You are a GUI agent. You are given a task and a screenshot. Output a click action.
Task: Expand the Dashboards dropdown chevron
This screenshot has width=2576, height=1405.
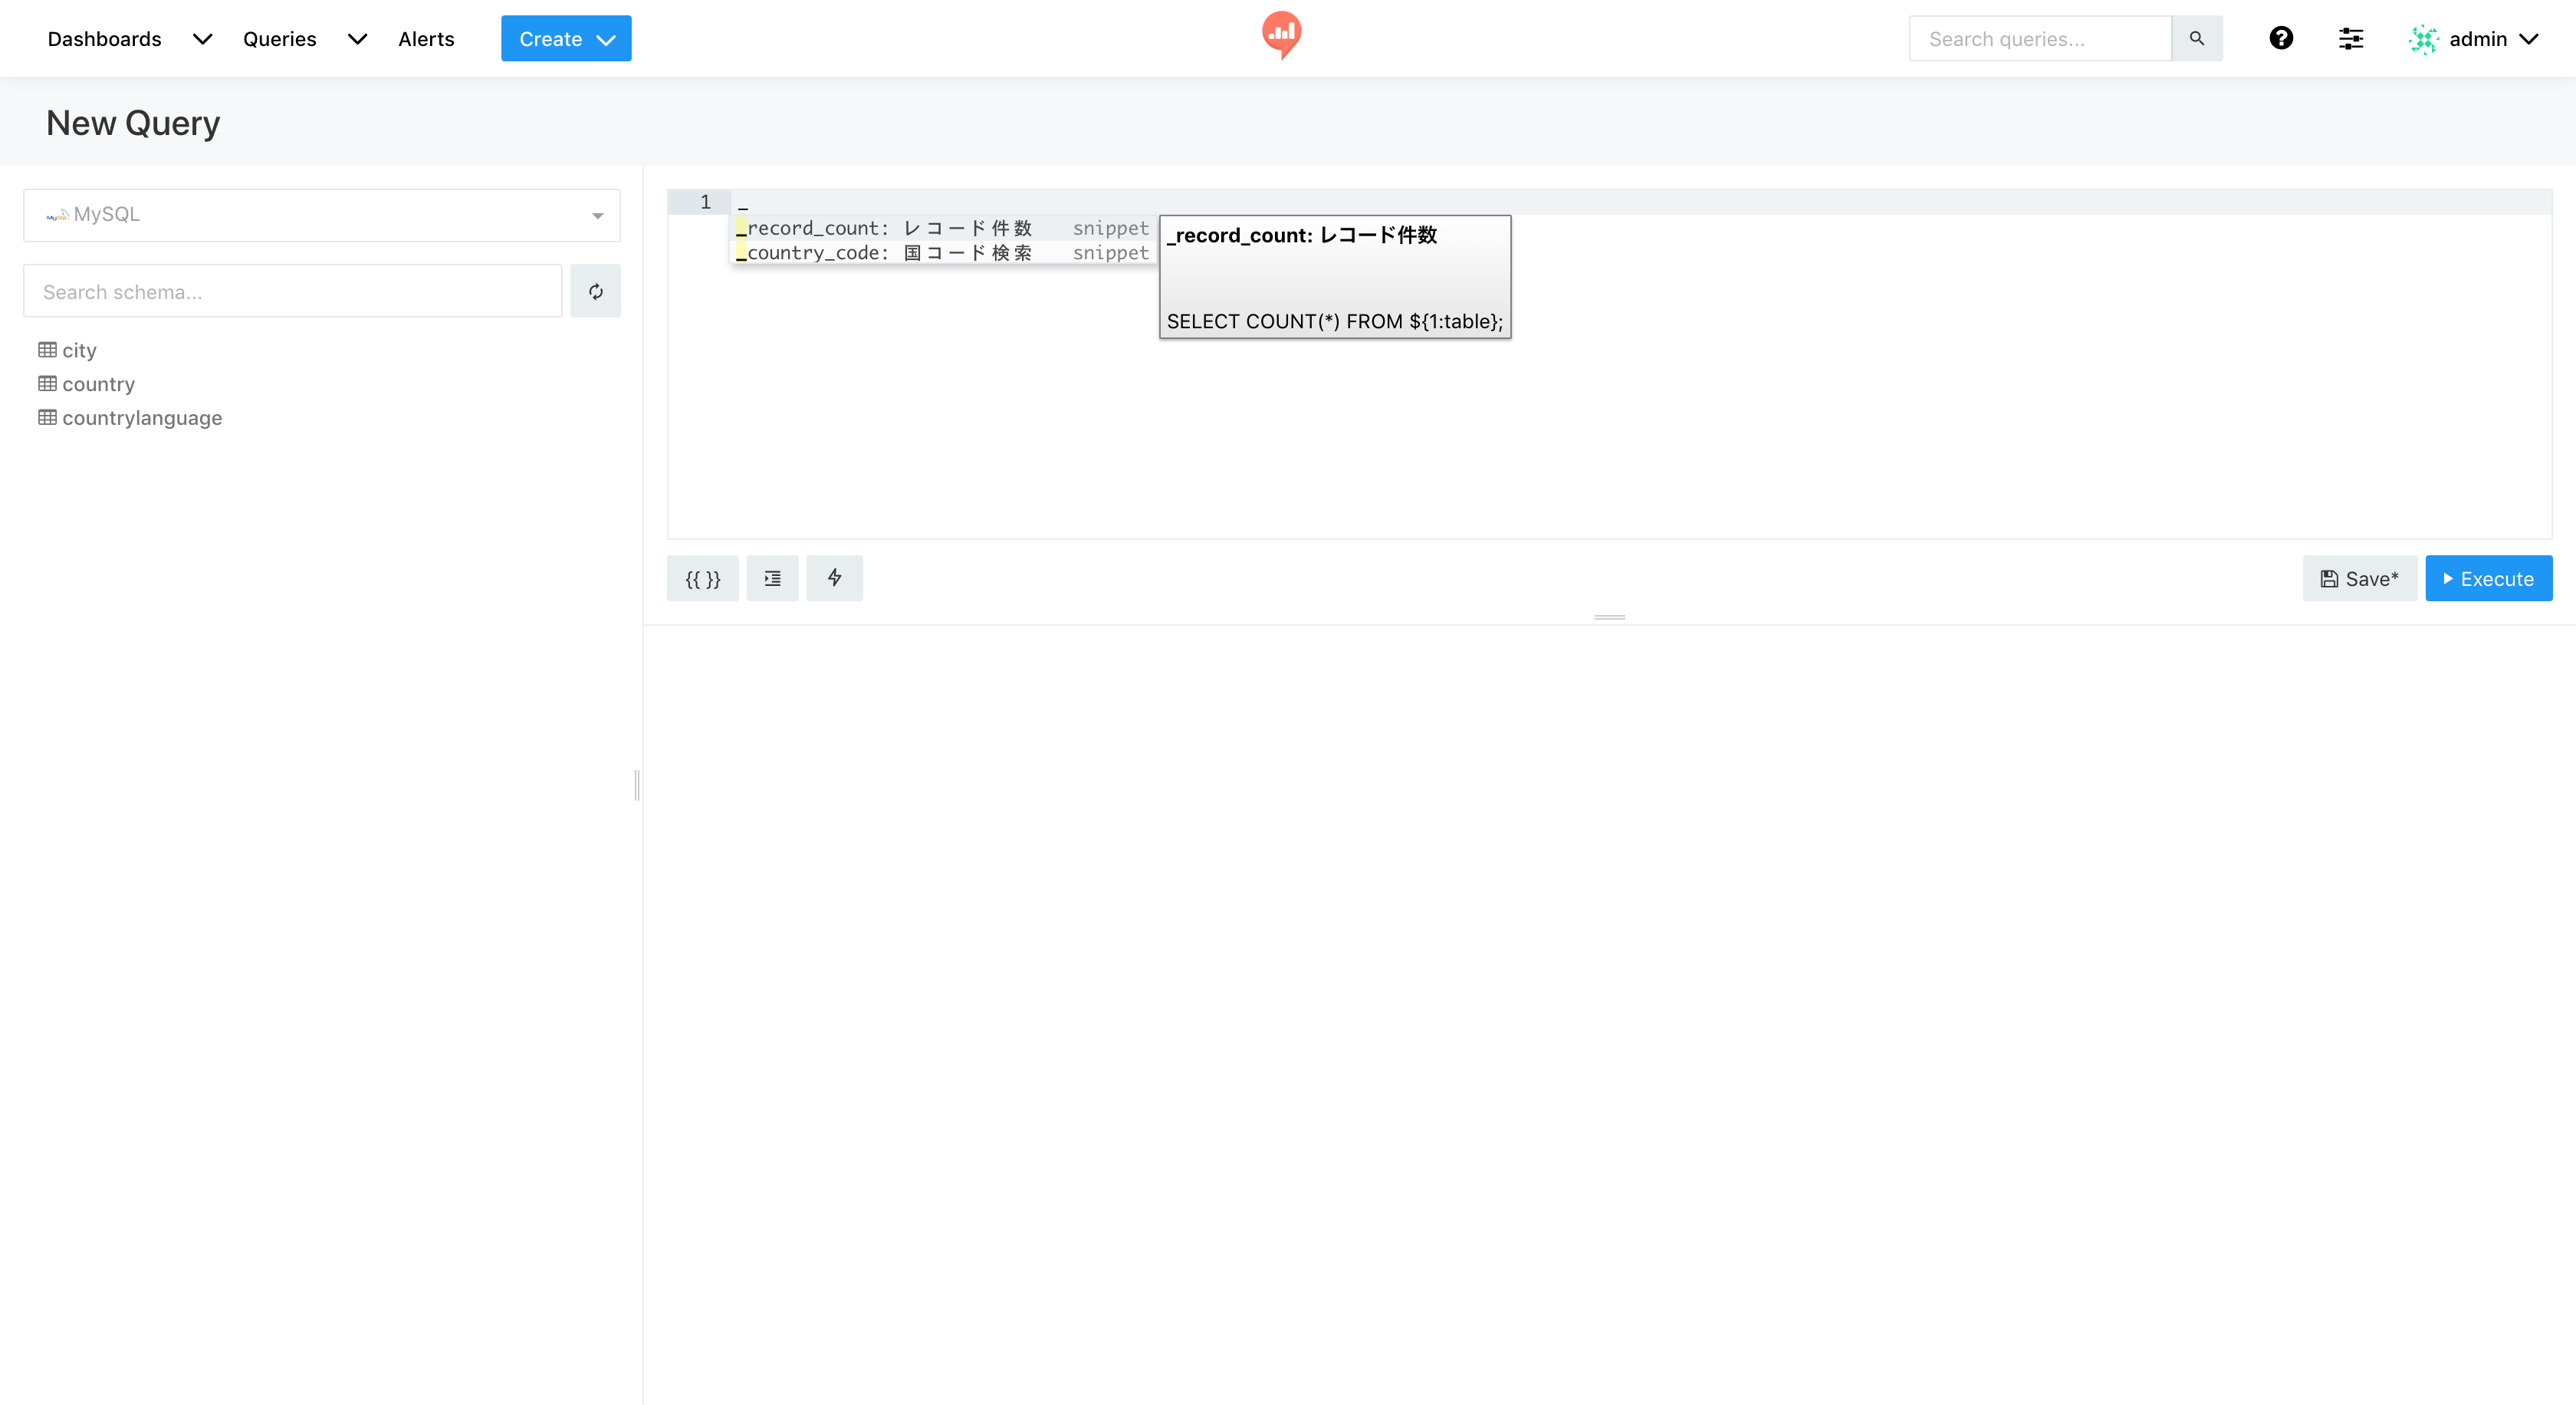pos(202,39)
